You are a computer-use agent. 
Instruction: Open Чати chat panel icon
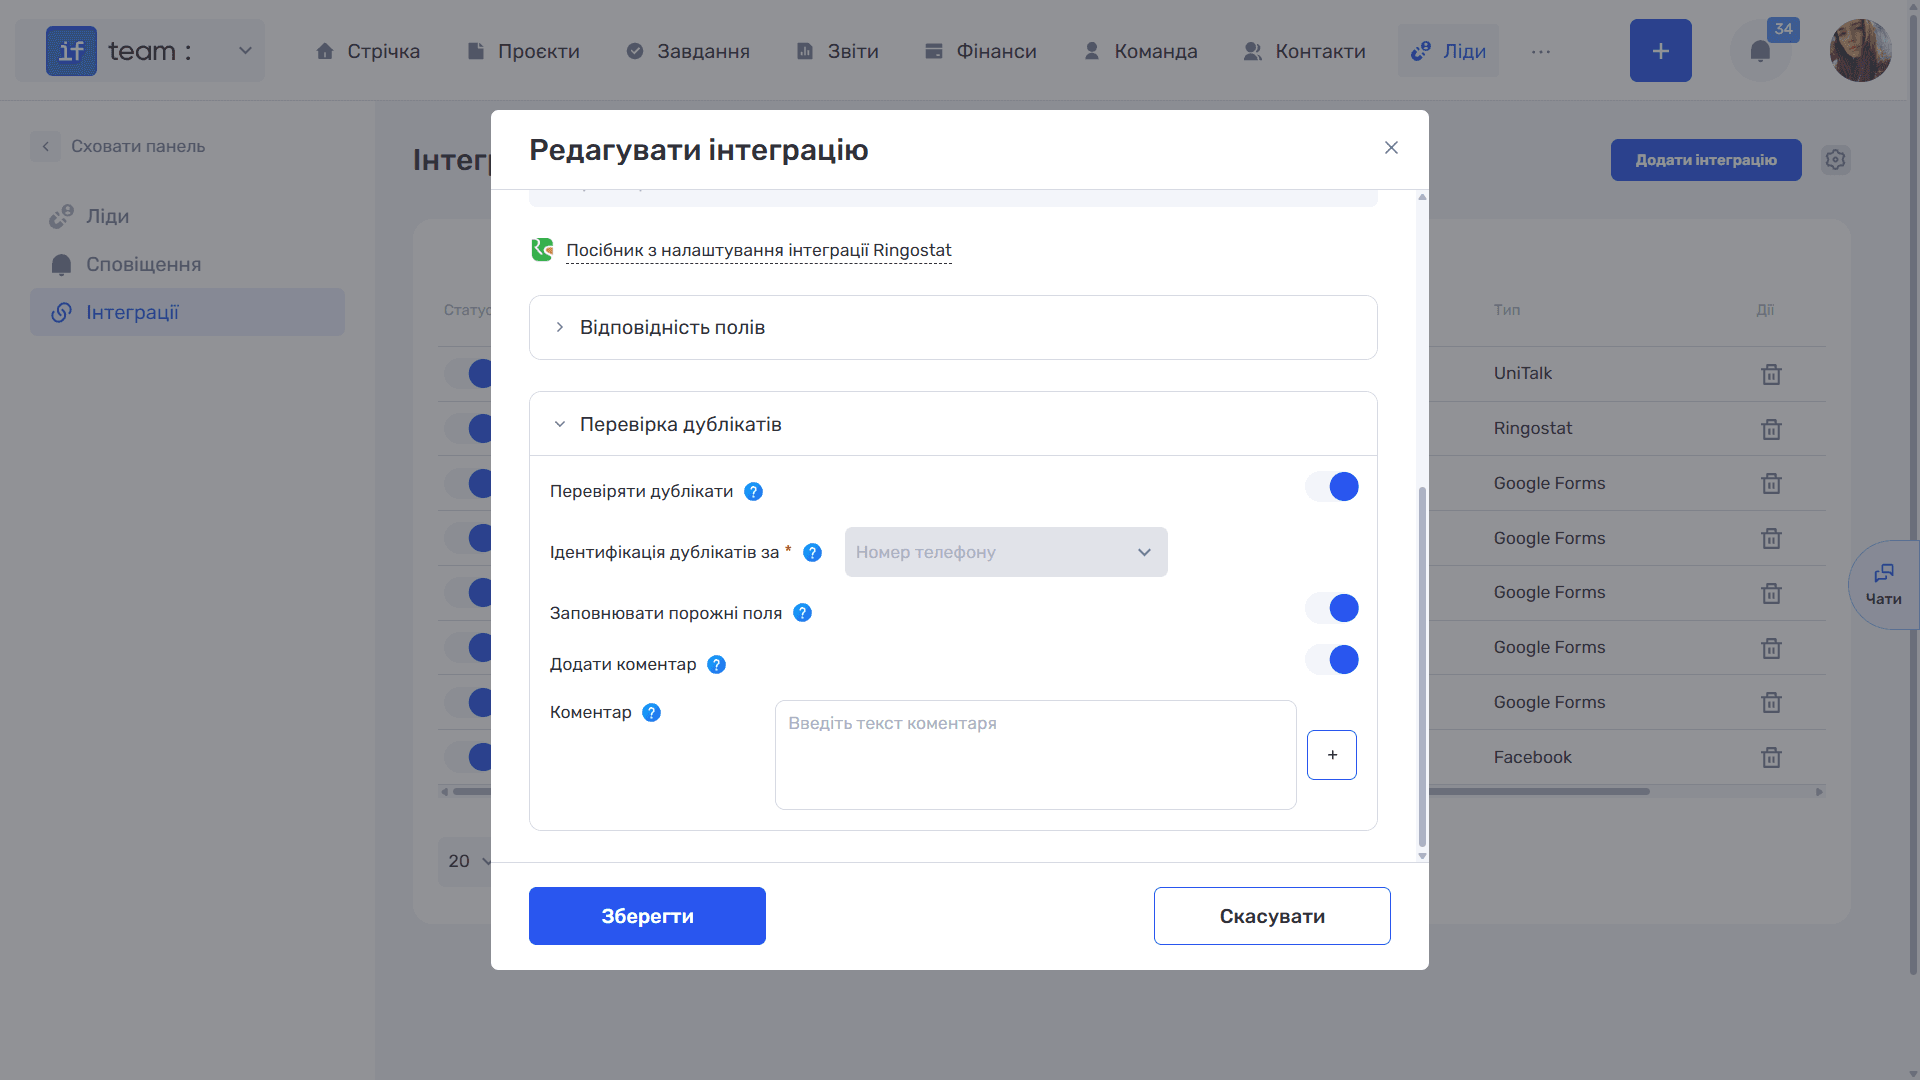click(x=1884, y=584)
